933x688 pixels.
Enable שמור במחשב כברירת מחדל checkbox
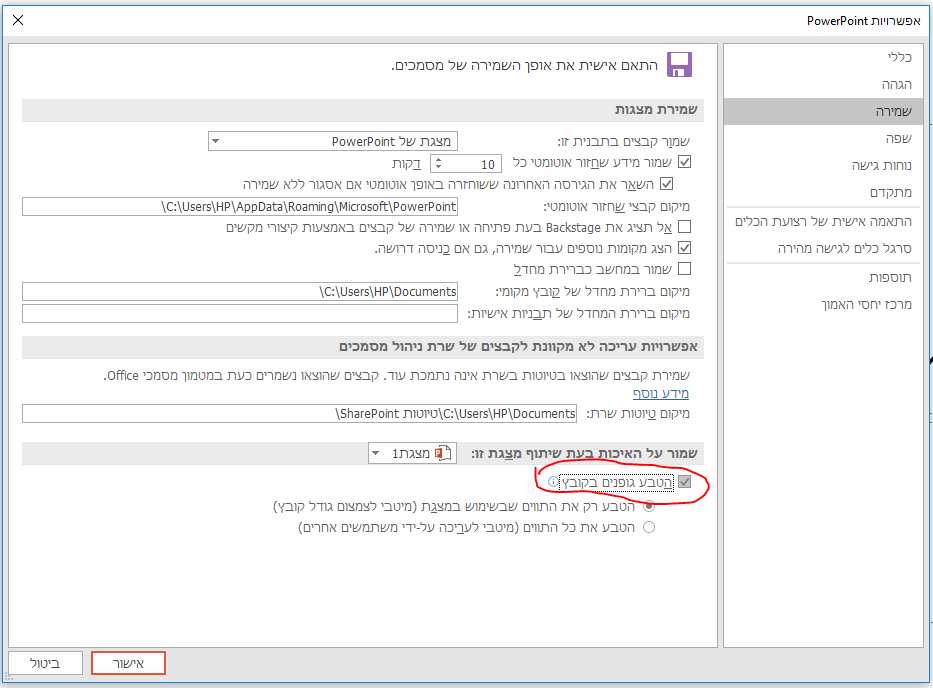point(685,269)
